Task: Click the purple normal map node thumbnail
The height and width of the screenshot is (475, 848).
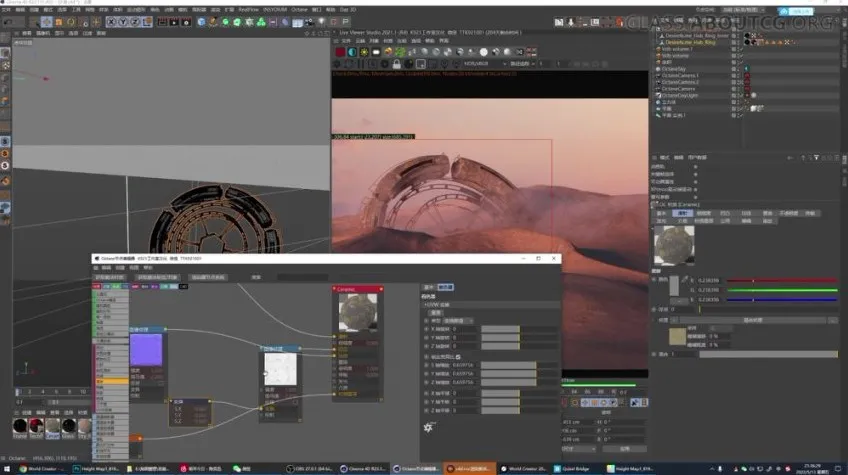Action: click(147, 349)
